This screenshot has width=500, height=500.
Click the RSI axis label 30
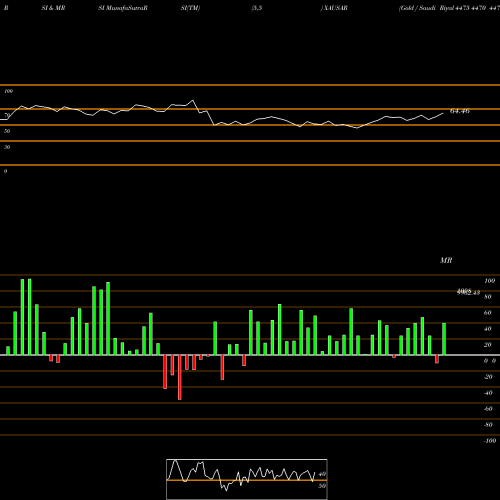tap(7, 147)
